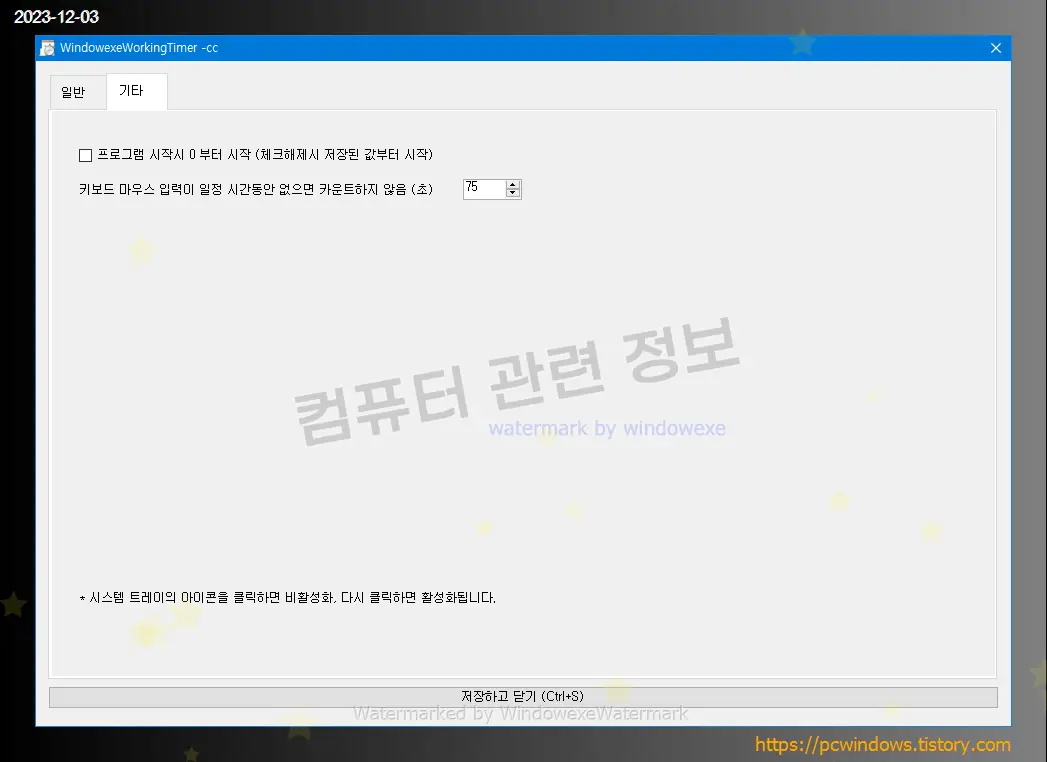1047x762 pixels.
Task: Increase idle seconds with spinner up arrow
Action: [513, 184]
